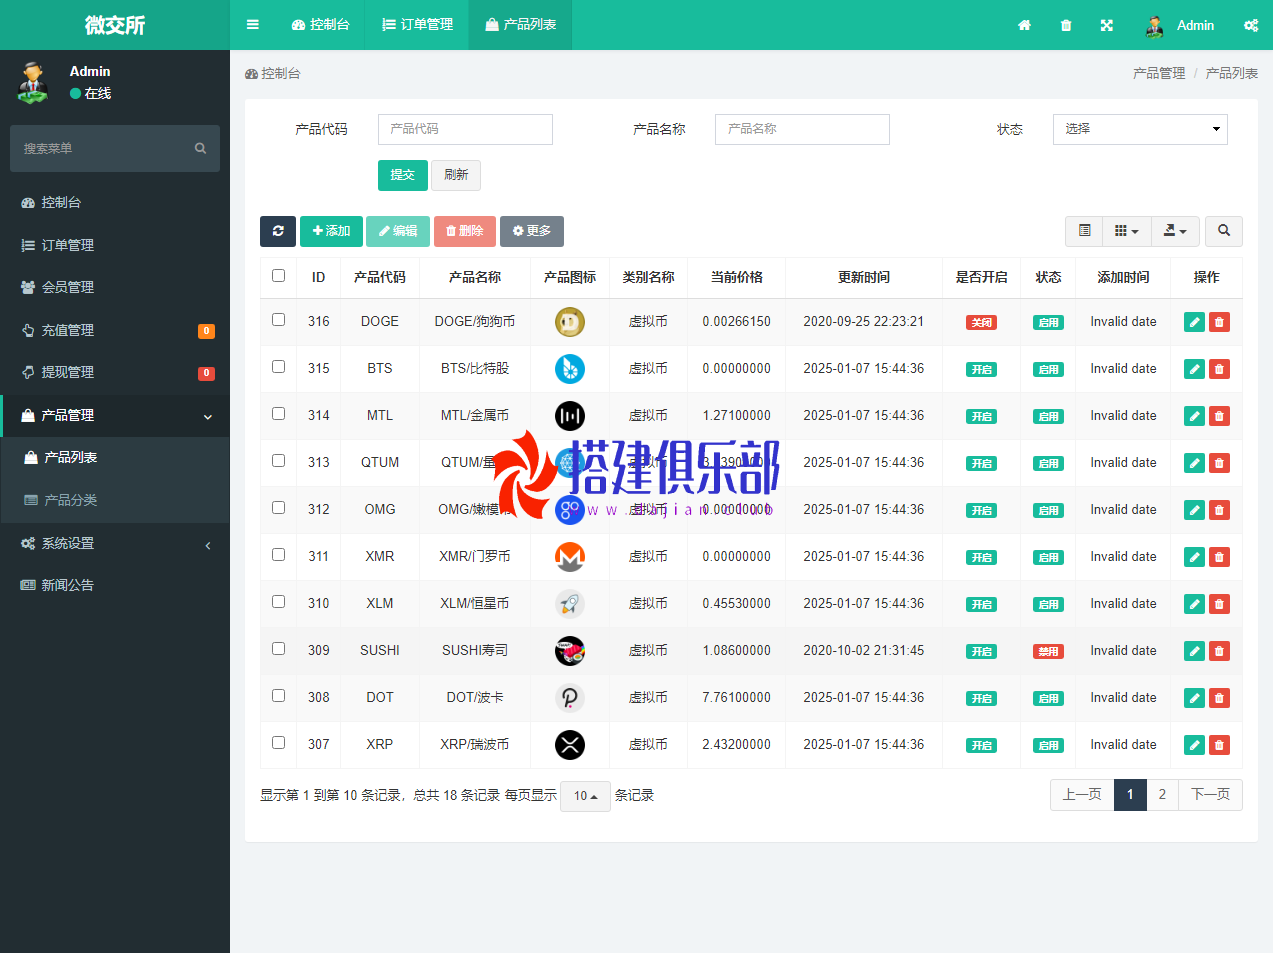The height and width of the screenshot is (953, 1273).
Task: Check the checkbox for row ID 316
Action: [278, 320]
